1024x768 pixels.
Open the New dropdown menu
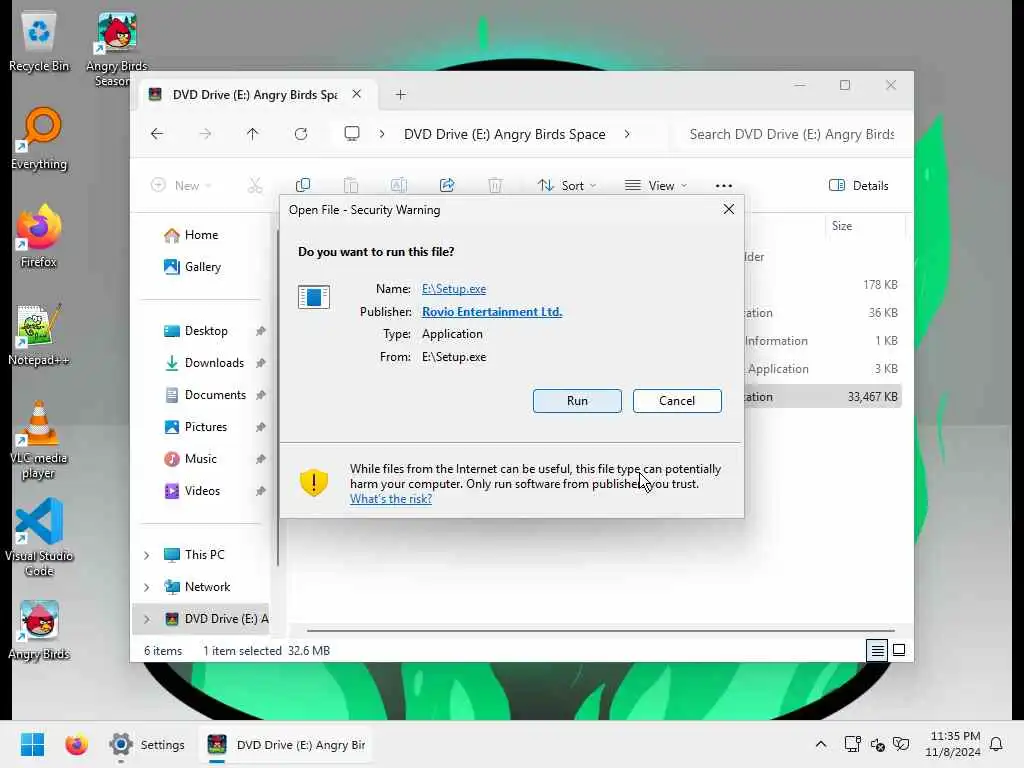(181, 185)
